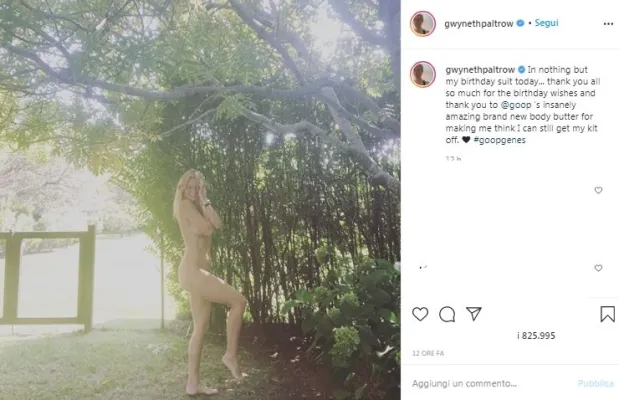
Task: Open the profile avatar beside the caption
Action: pos(423,74)
